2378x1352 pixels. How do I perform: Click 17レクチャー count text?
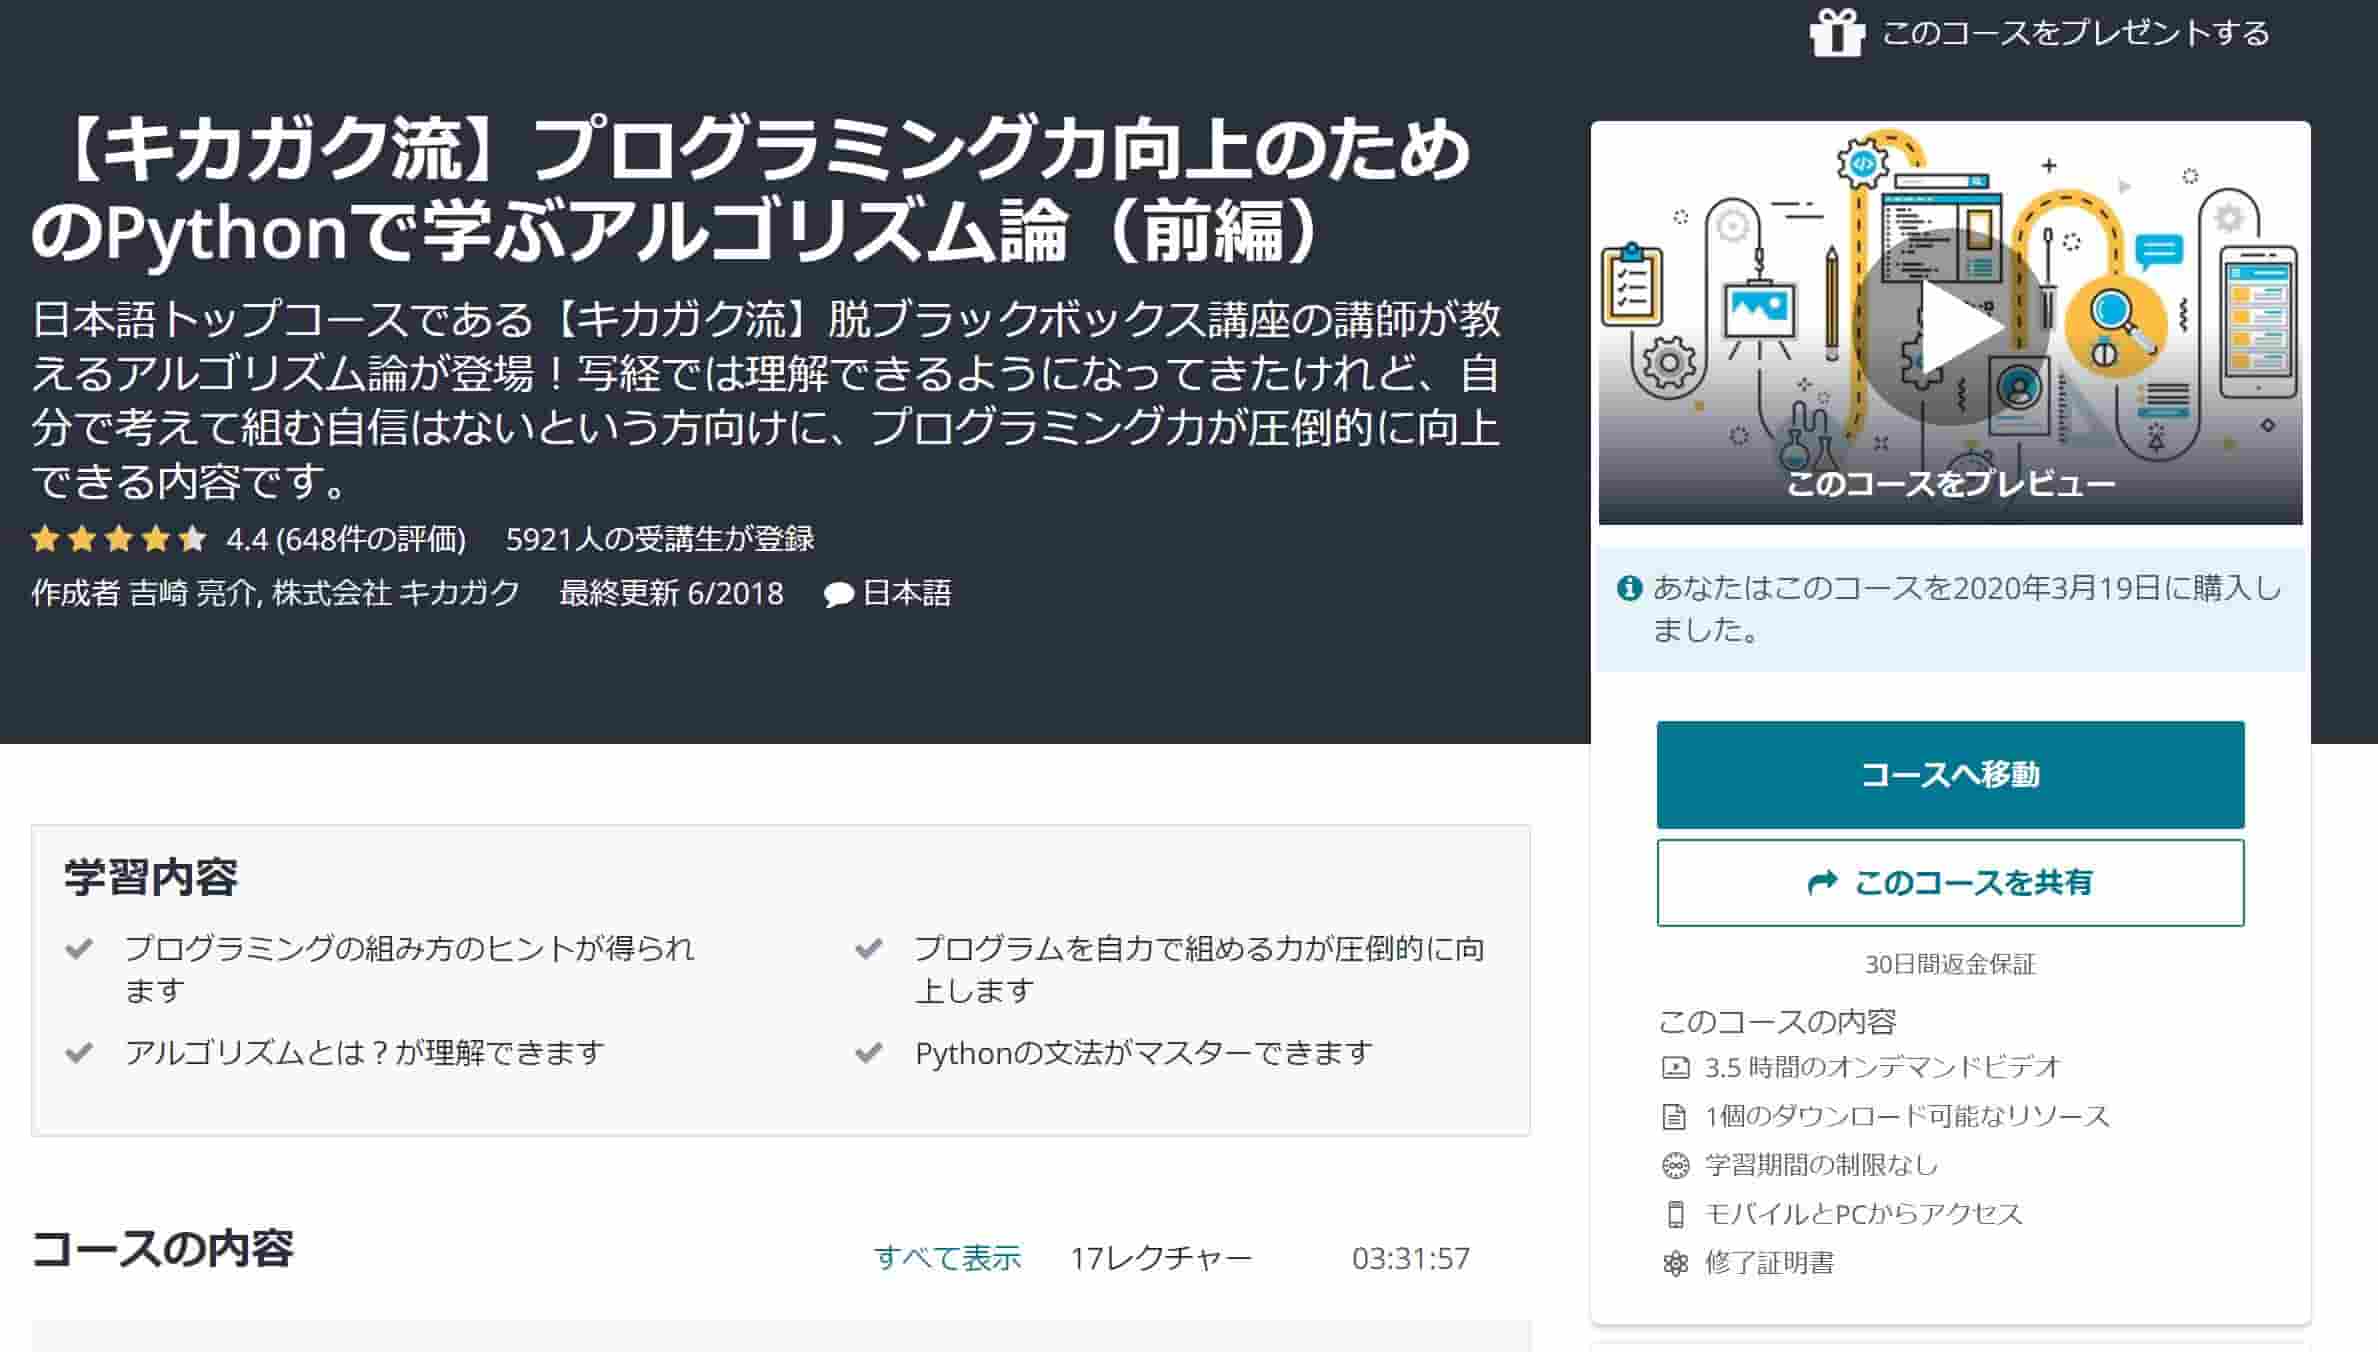[x=1161, y=1258]
